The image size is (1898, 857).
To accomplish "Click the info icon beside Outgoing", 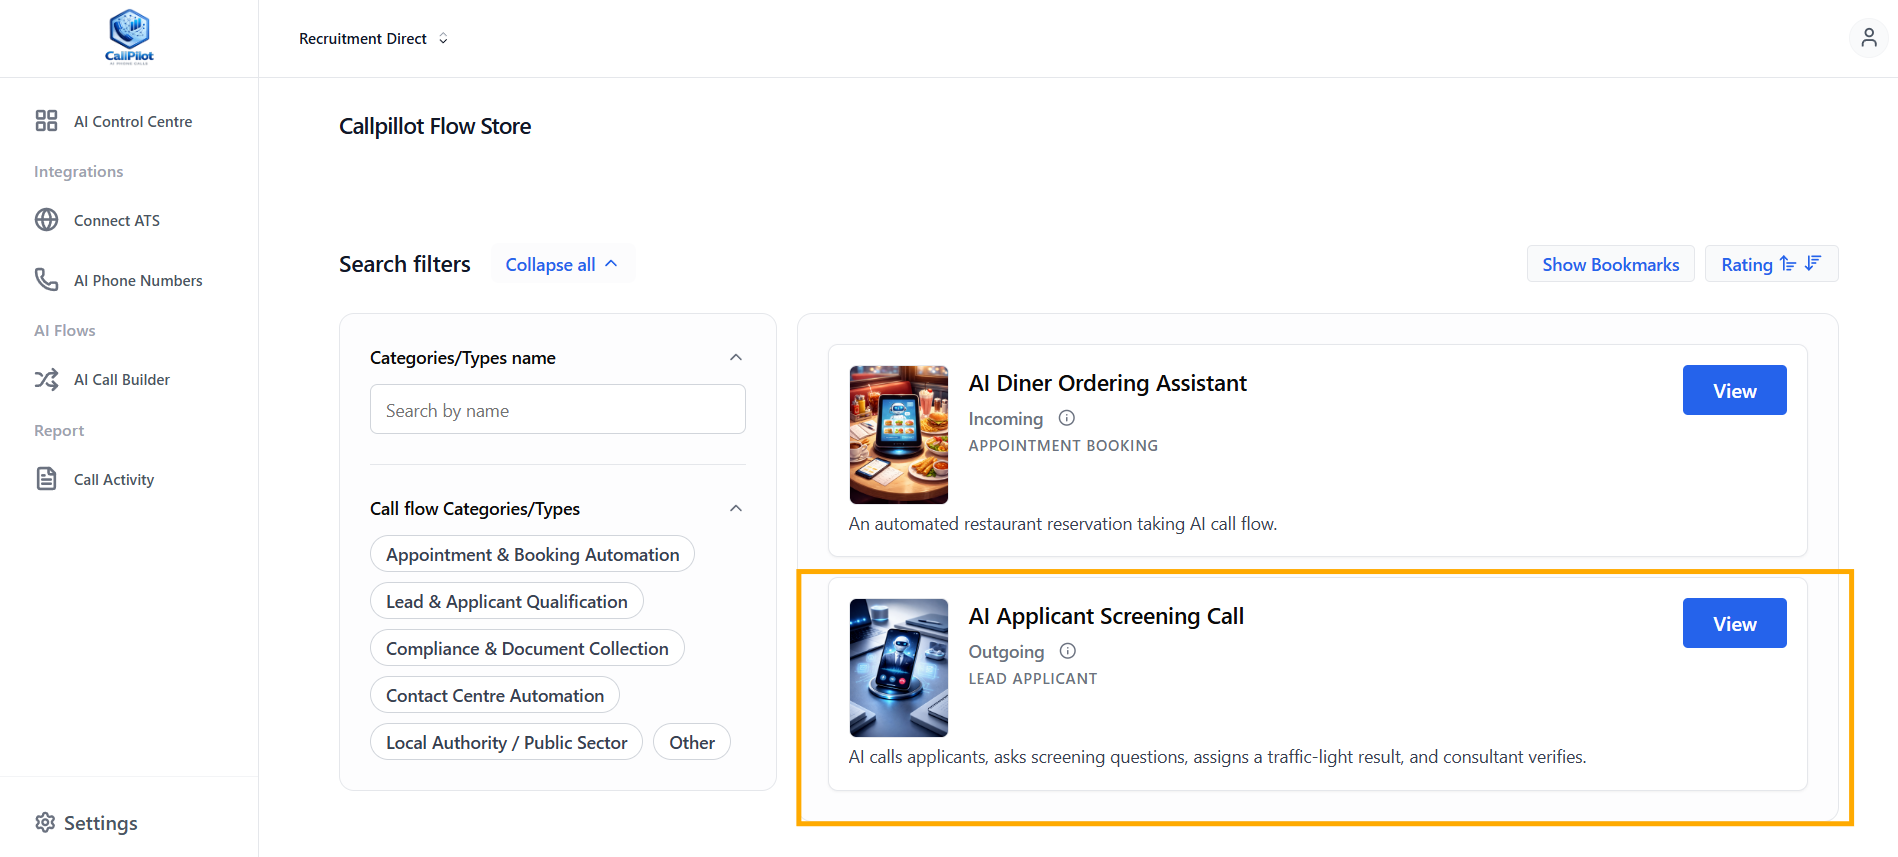I will (1068, 651).
